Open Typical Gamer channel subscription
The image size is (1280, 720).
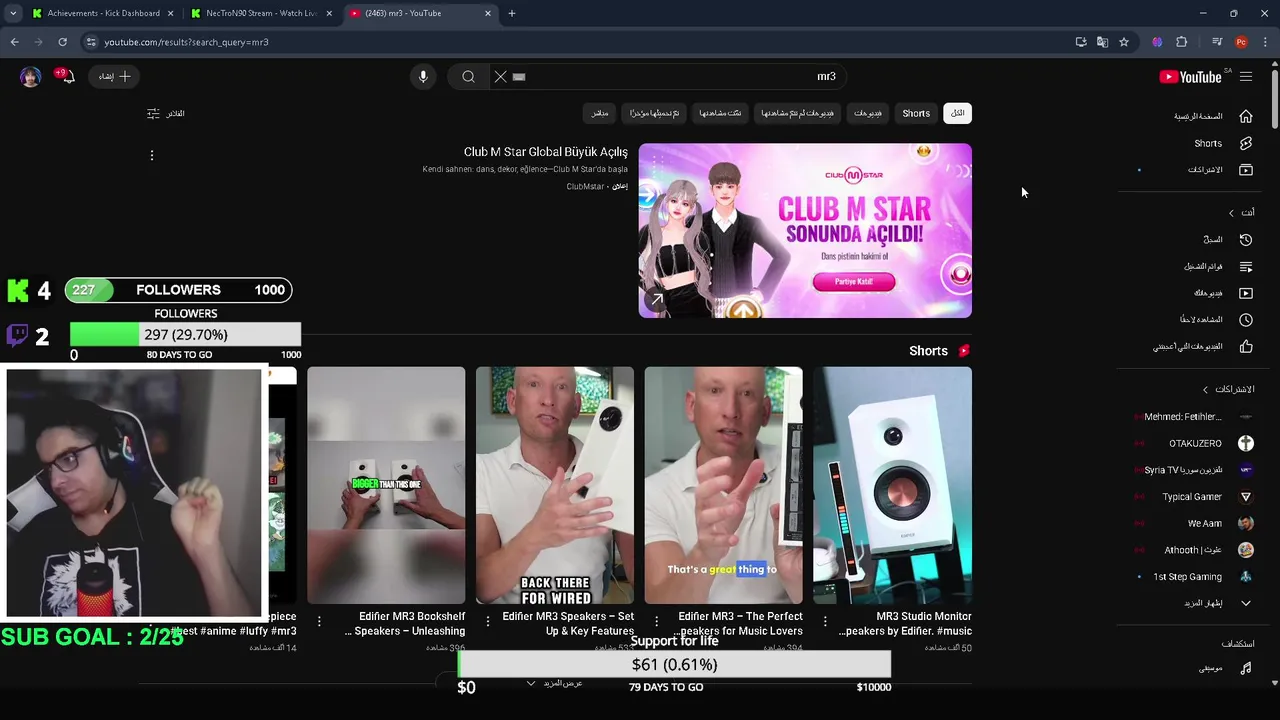[x=1195, y=497]
